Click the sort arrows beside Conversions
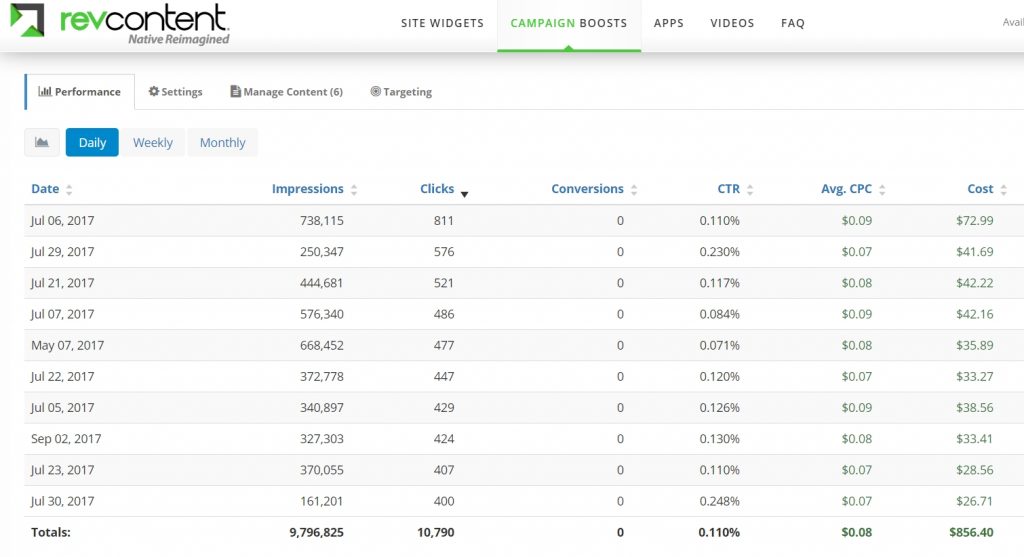 (634, 190)
